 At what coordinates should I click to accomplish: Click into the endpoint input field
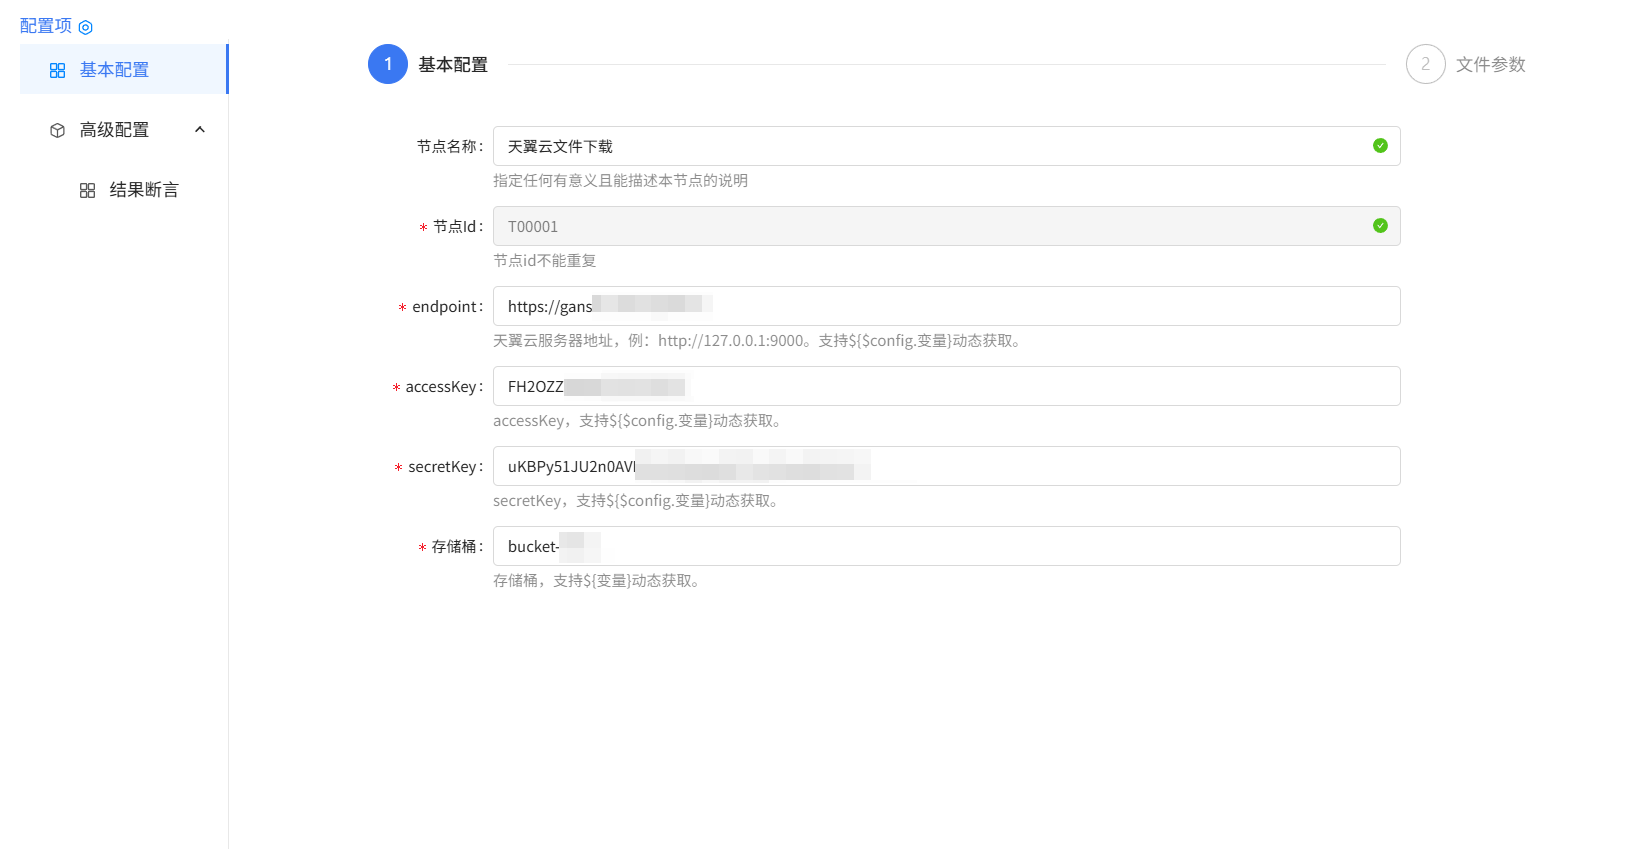1000,306
